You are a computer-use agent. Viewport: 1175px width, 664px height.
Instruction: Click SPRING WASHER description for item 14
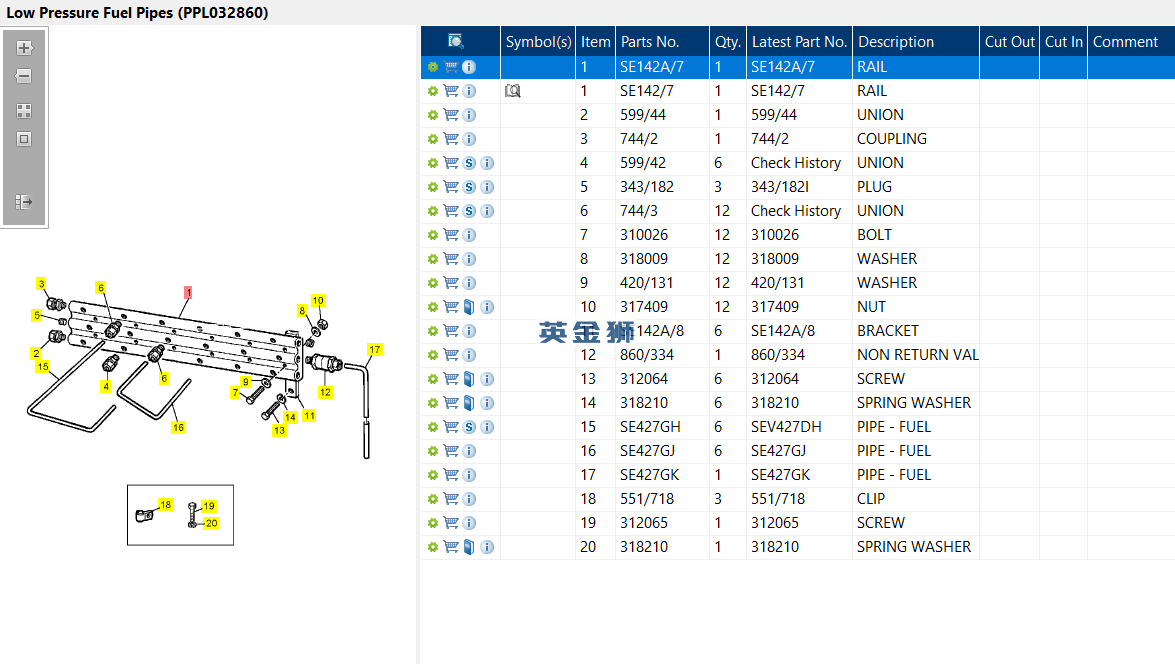click(x=914, y=402)
